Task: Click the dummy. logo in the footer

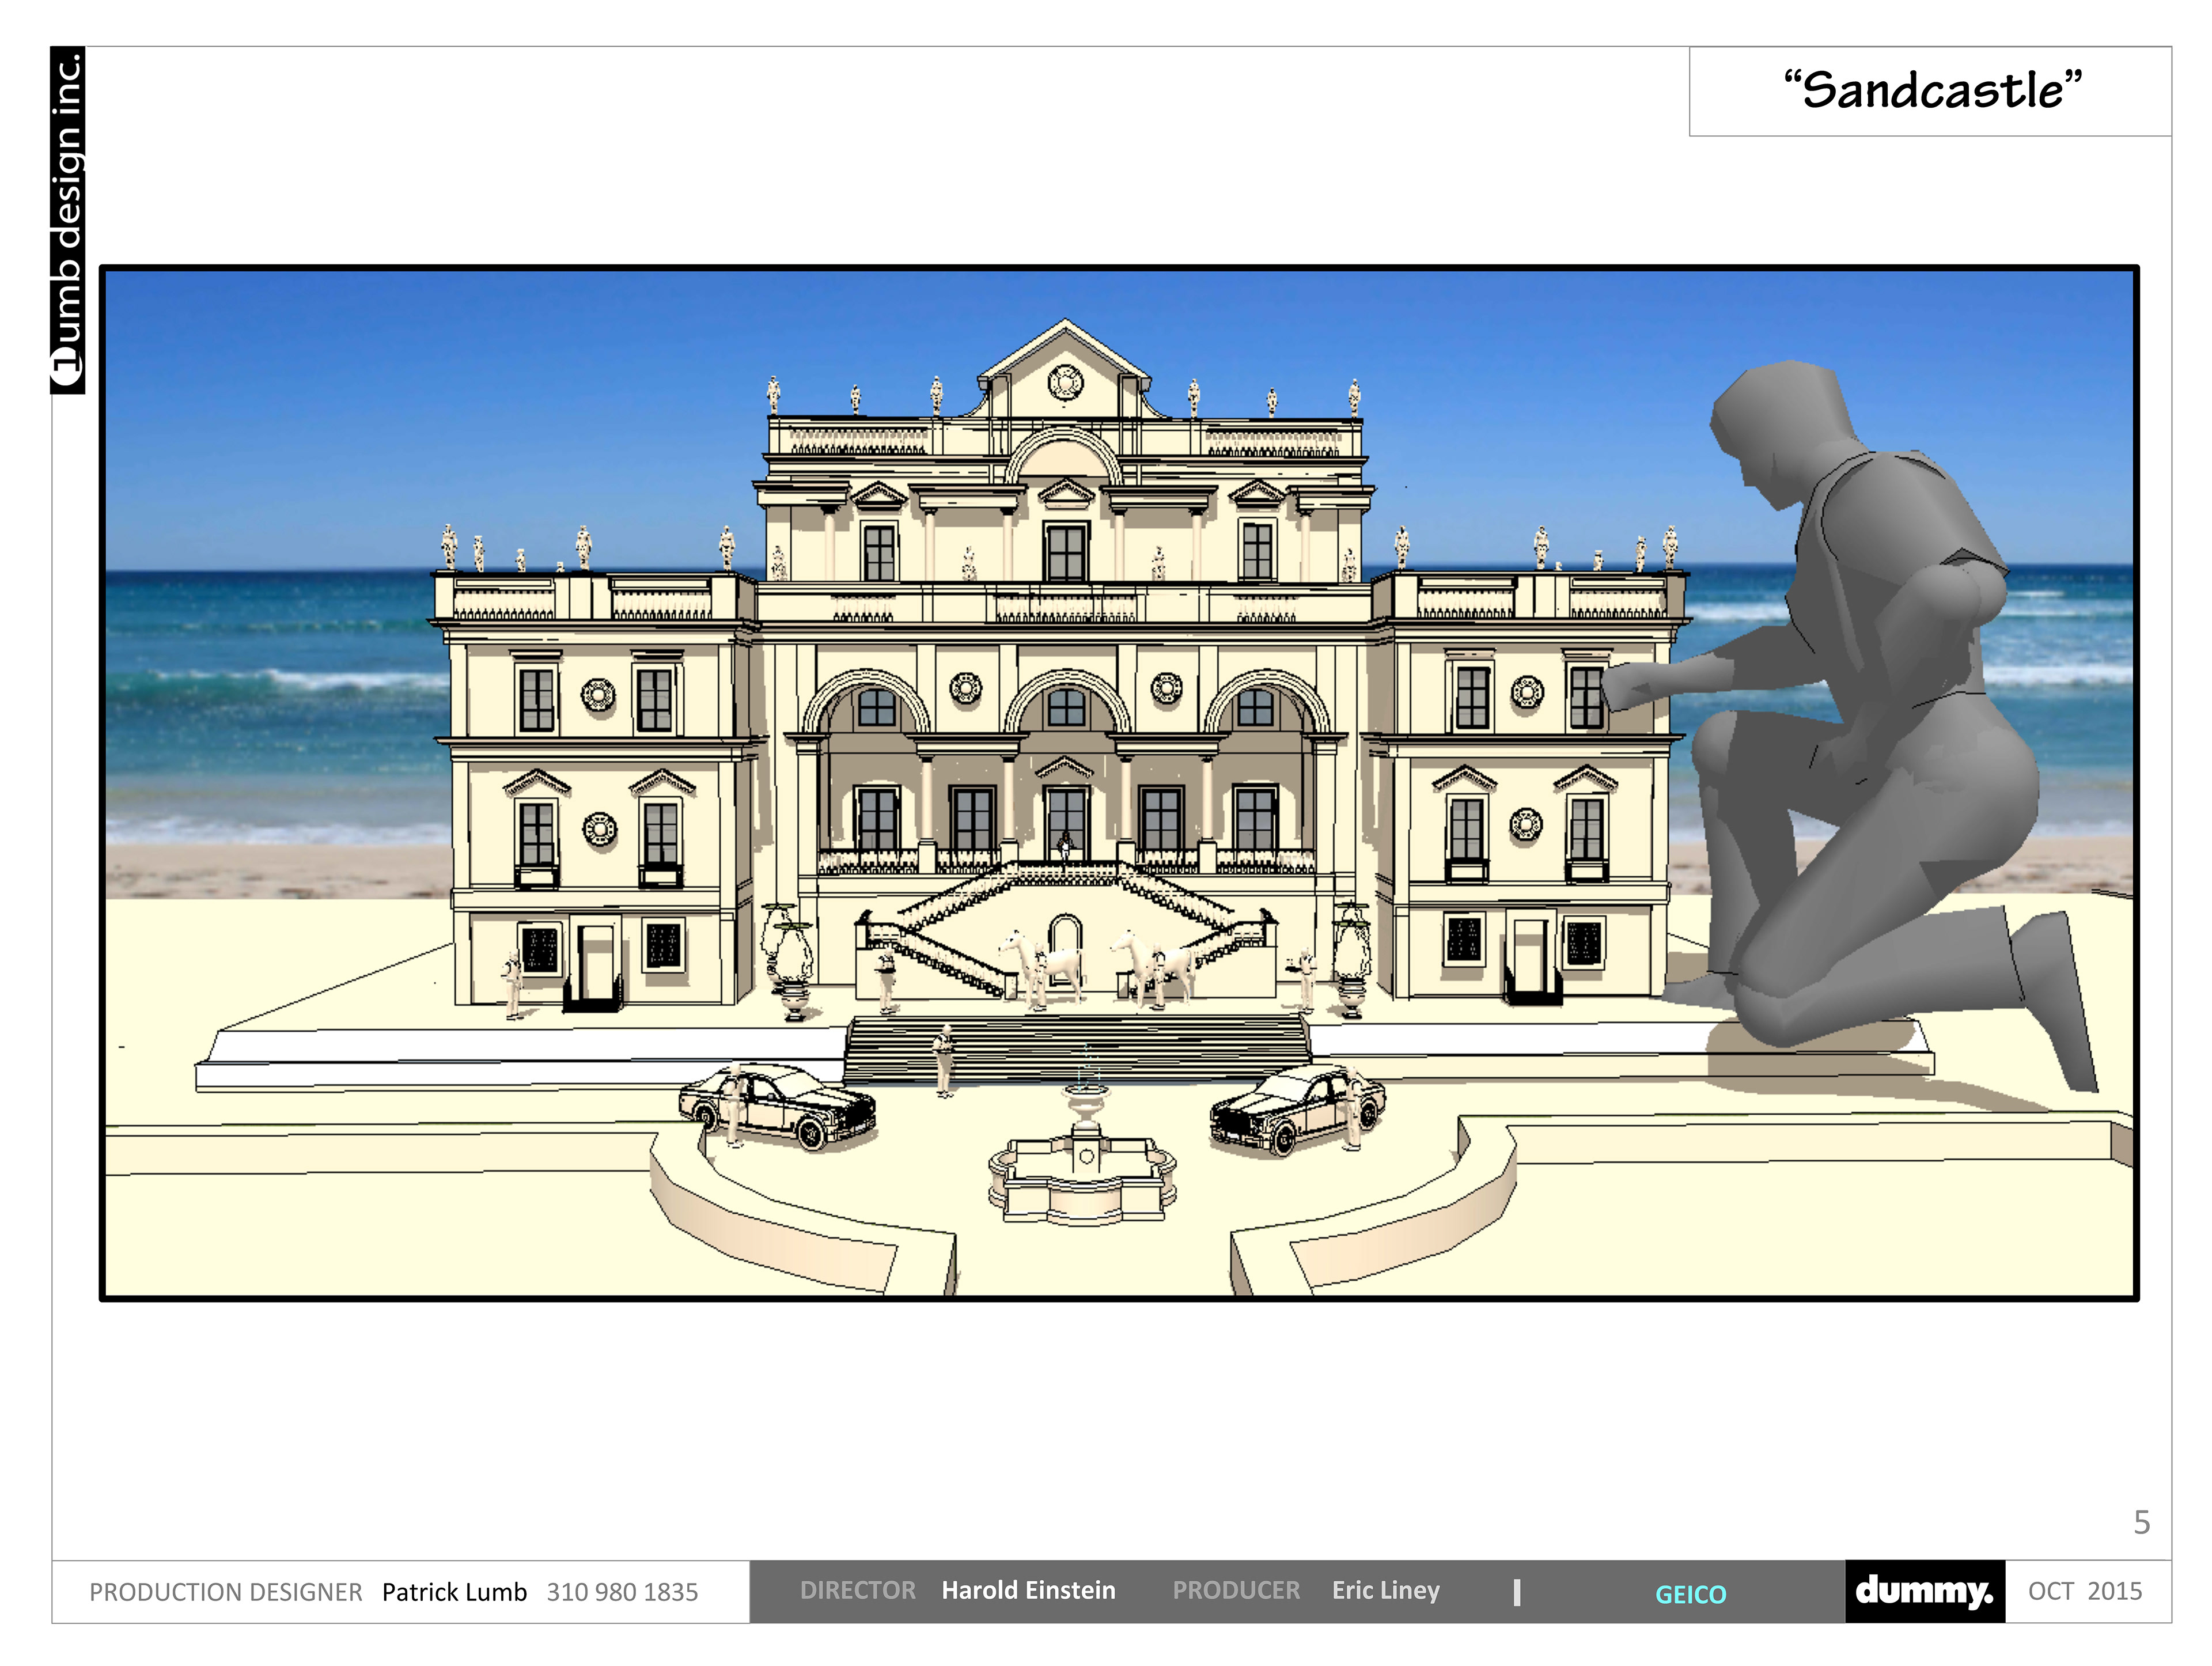Action: click(x=1924, y=1590)
